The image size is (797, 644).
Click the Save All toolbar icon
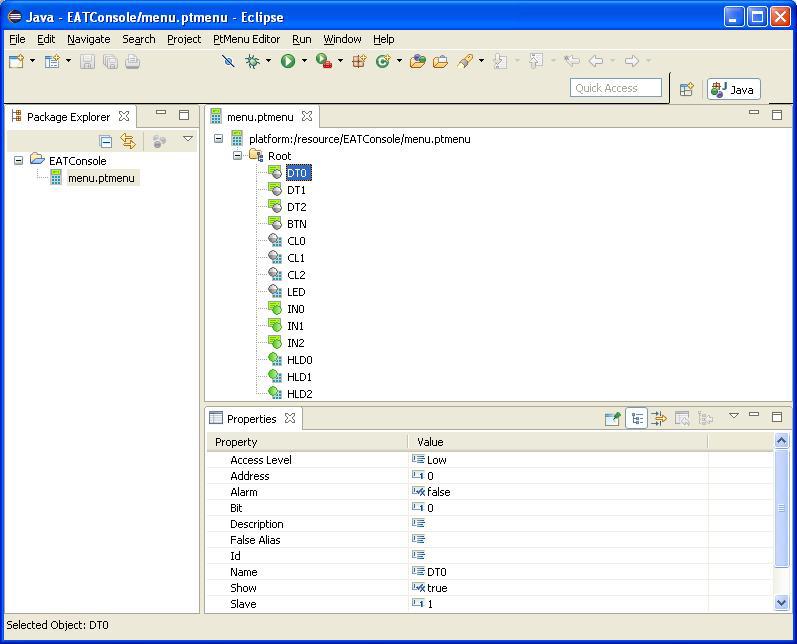pos(110,62)
